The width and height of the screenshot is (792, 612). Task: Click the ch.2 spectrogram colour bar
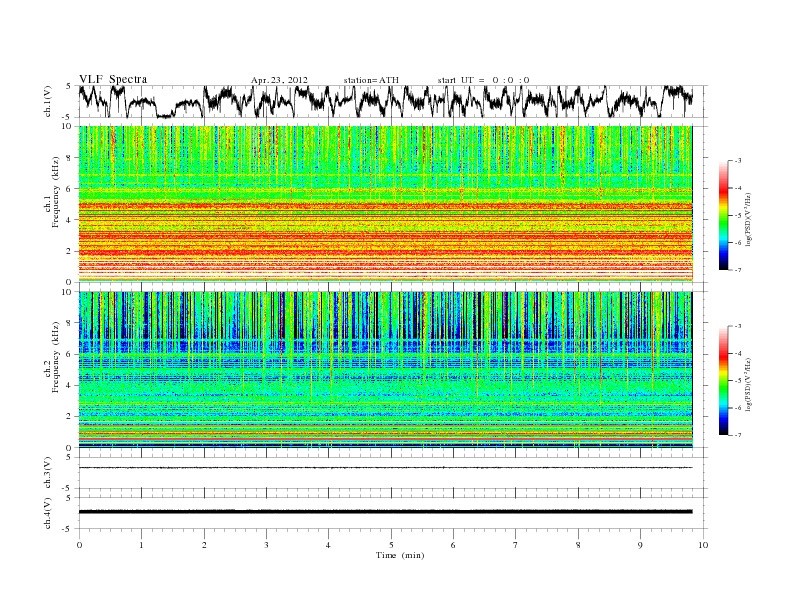point(723,380)
